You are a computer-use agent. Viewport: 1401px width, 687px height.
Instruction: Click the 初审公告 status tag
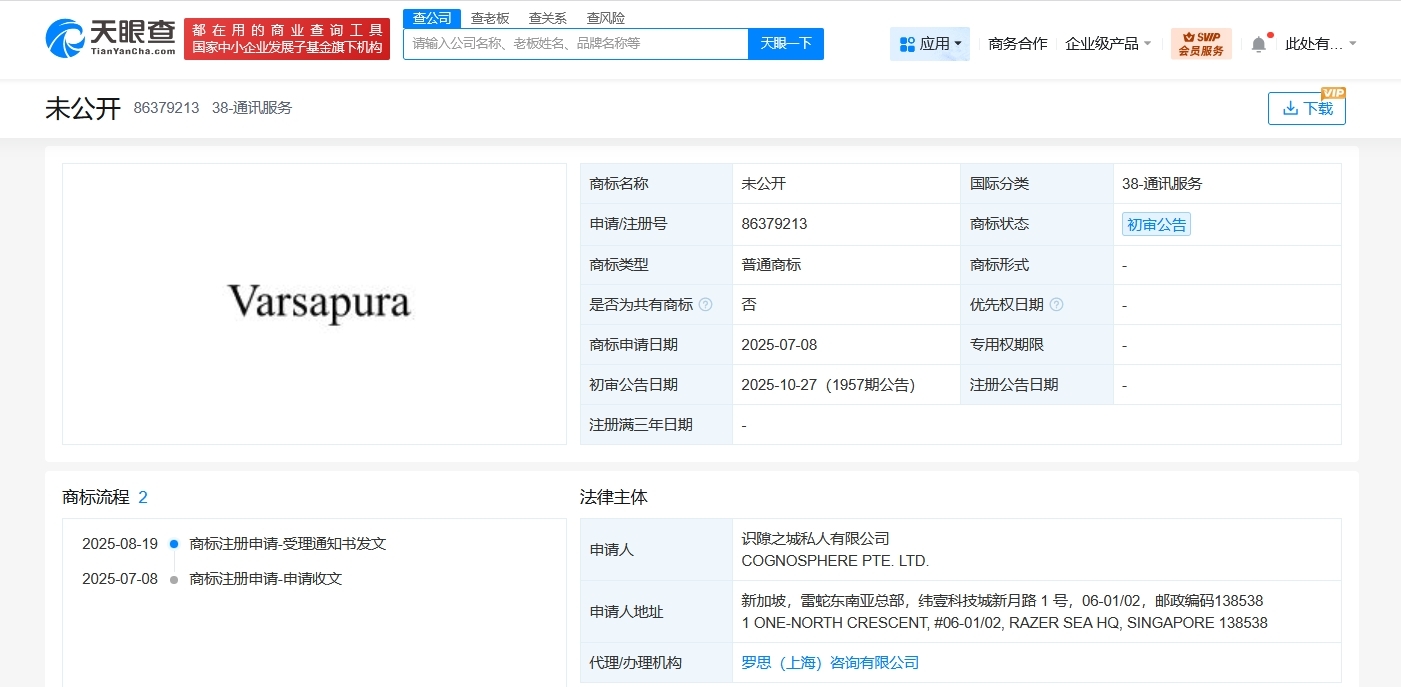[1156, 224]
